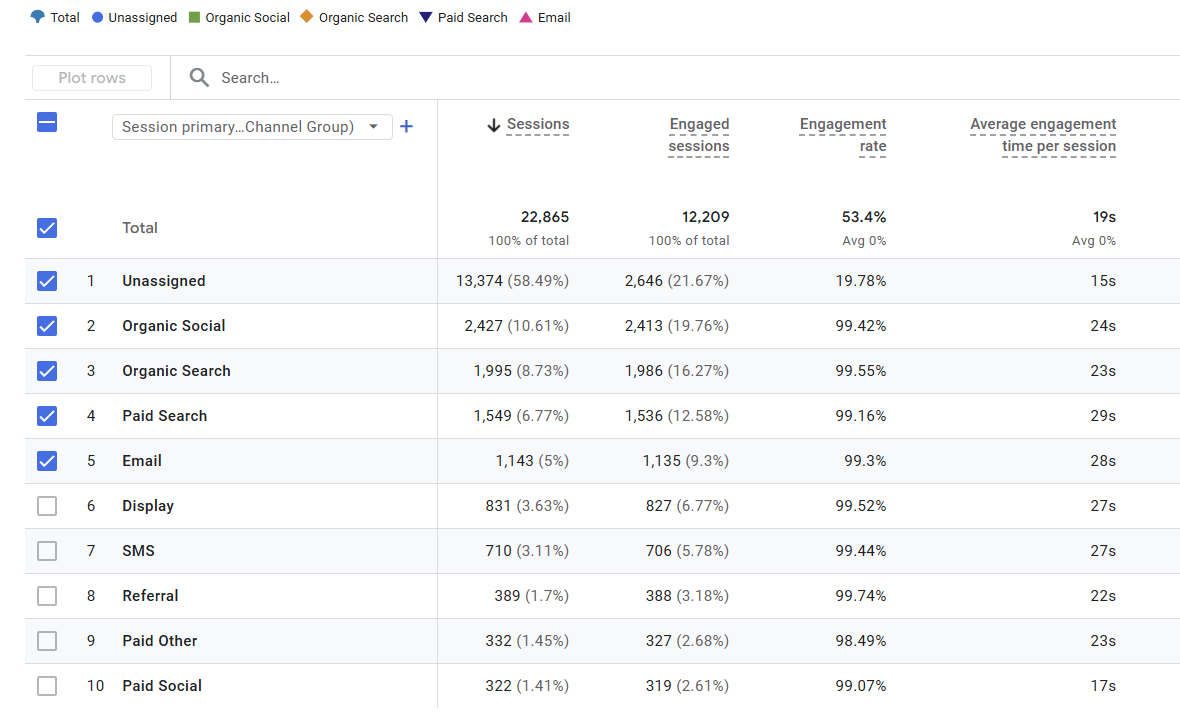The height and width of the screenshot is (728, 1180).
Task: Select the Paid Other row name
Action: (x=160, y=641)
